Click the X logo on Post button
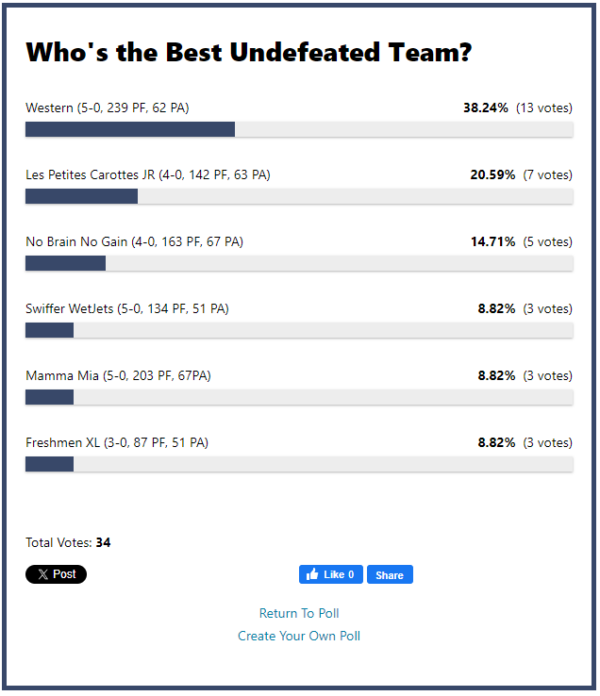 coord(43,574)
